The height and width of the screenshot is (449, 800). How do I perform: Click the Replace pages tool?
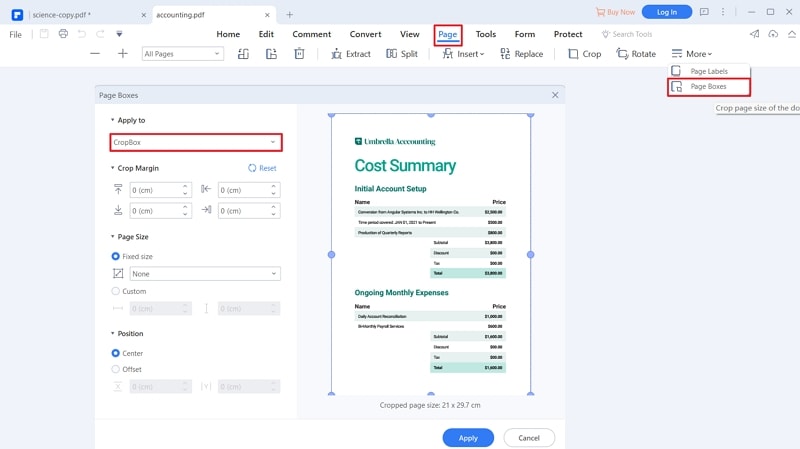521,54
